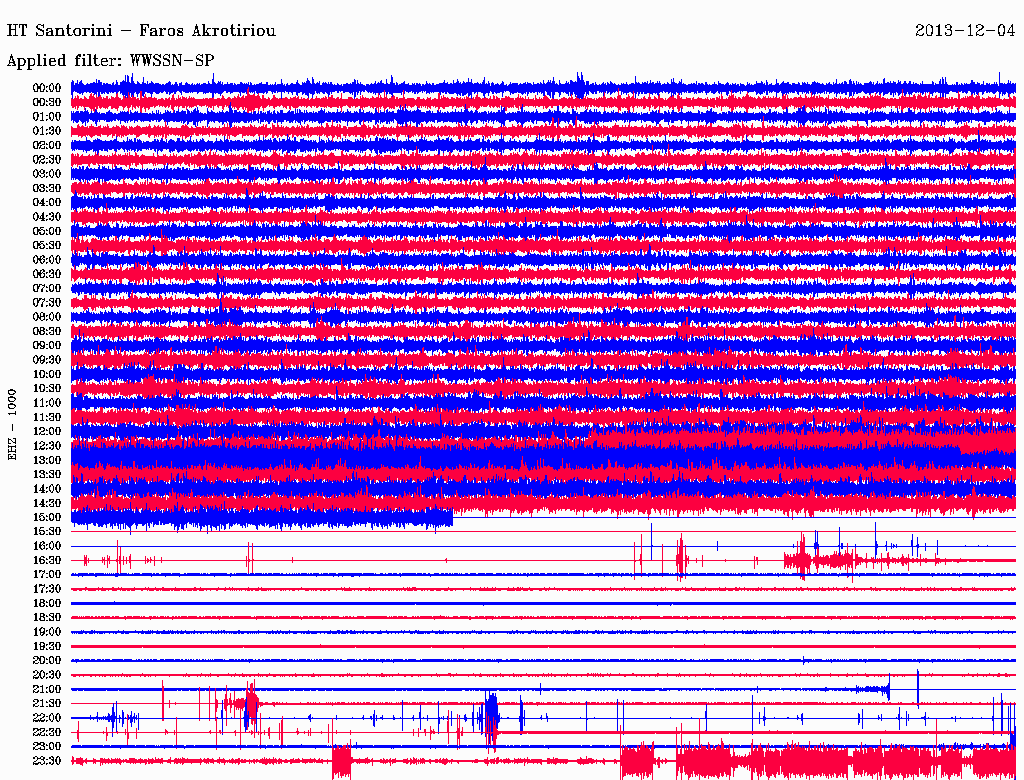Select the 15:00 time row label
Viewport: 1024px width, 780px height.
pos(47,517)
